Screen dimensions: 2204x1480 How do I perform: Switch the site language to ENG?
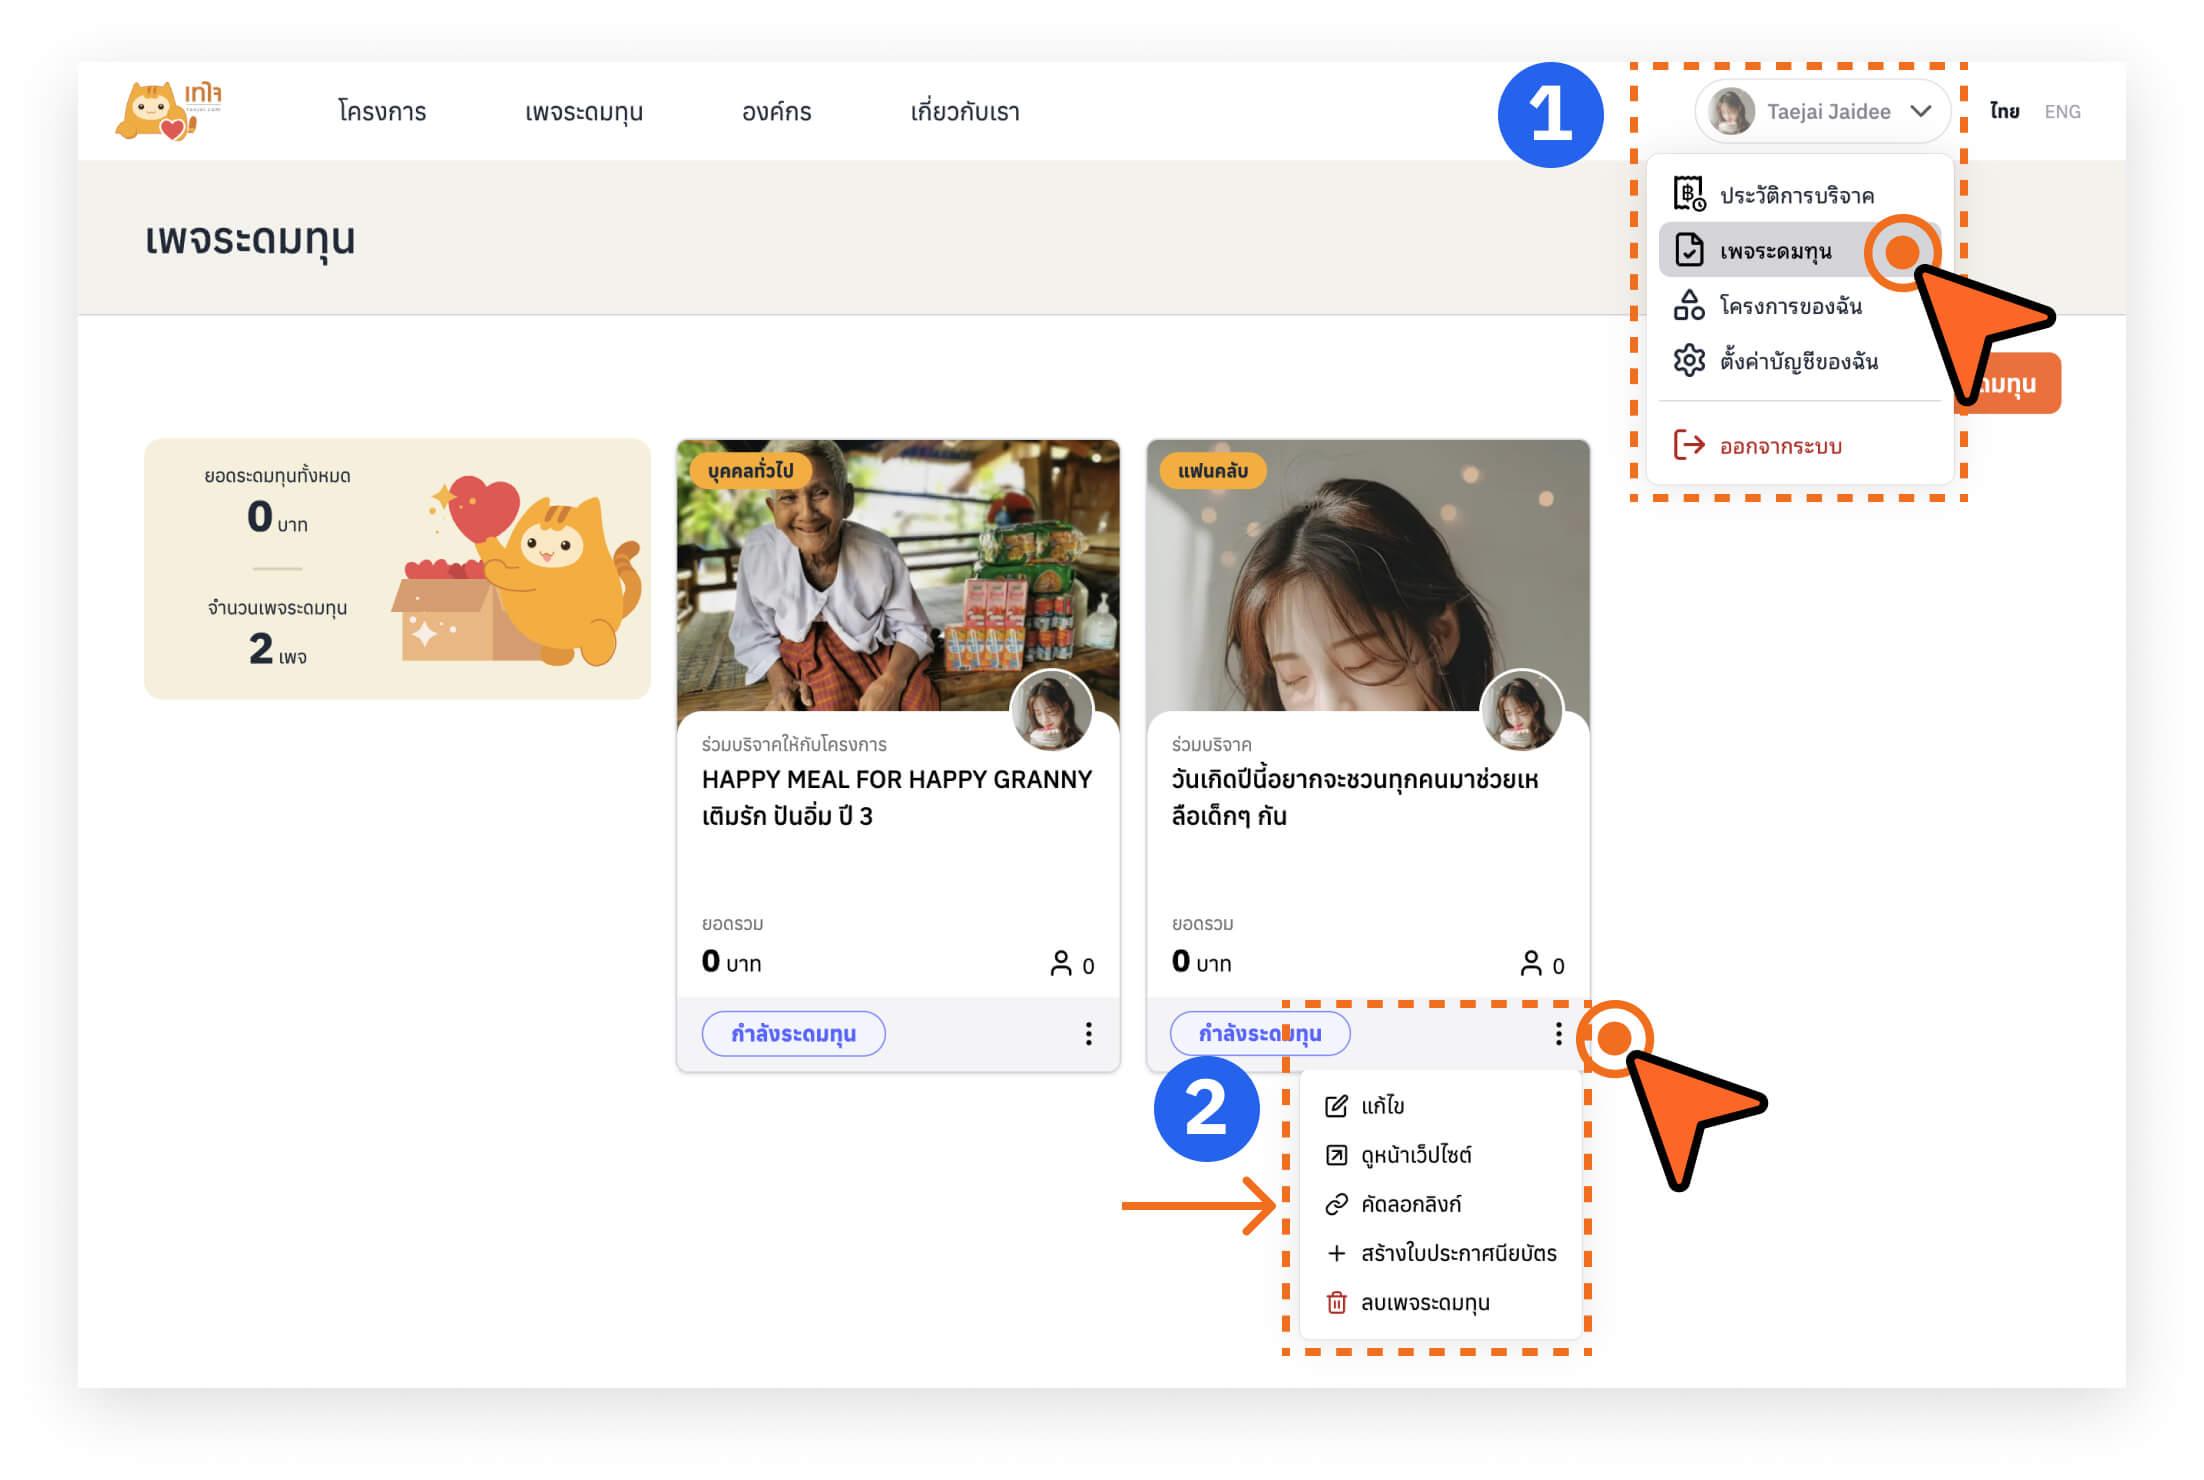click(2061, 111)
